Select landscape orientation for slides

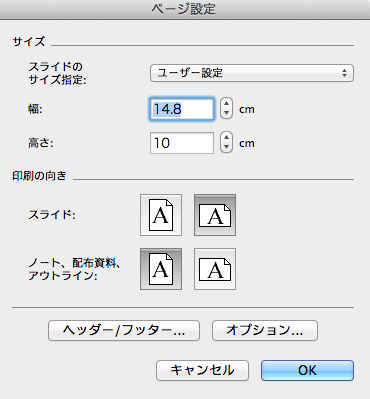coord(215,215)
